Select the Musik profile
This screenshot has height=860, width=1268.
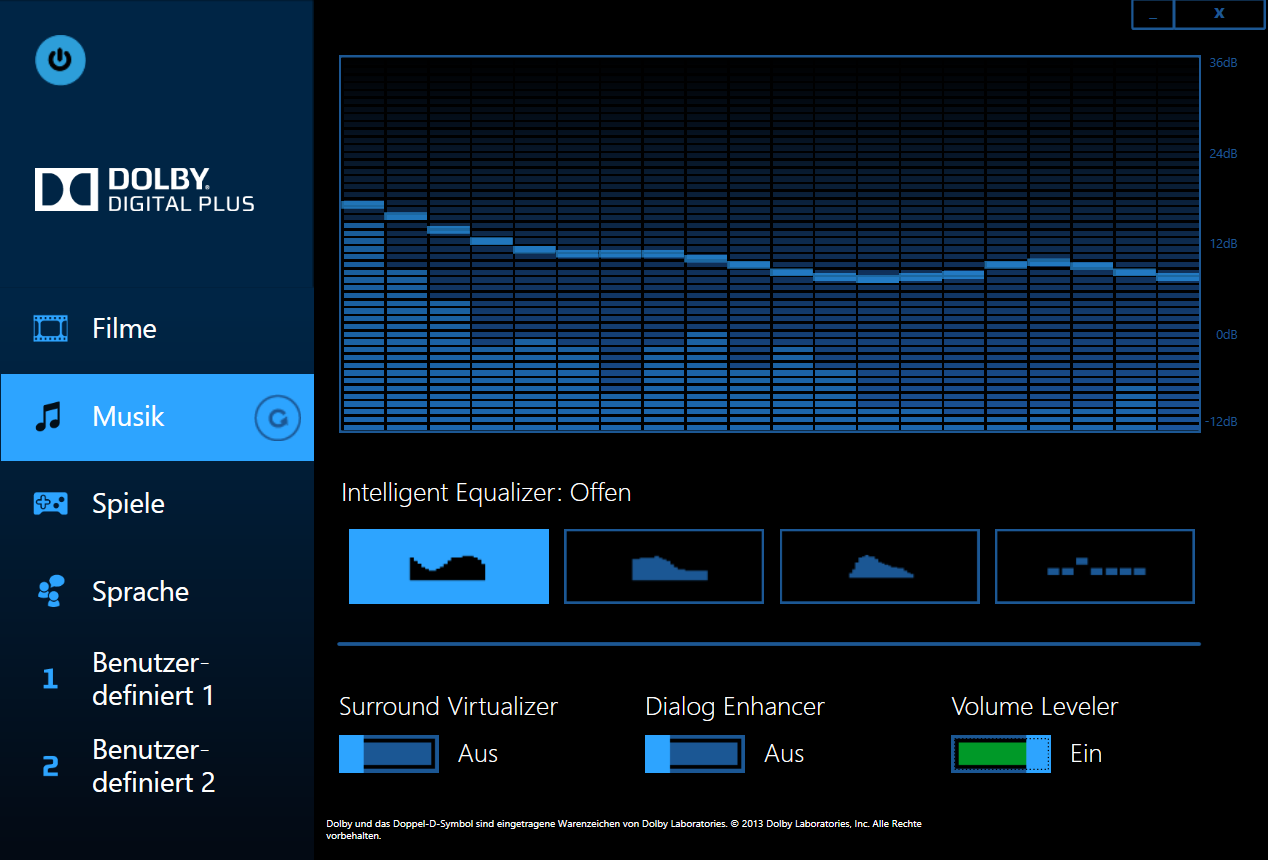tap(157, 417)
